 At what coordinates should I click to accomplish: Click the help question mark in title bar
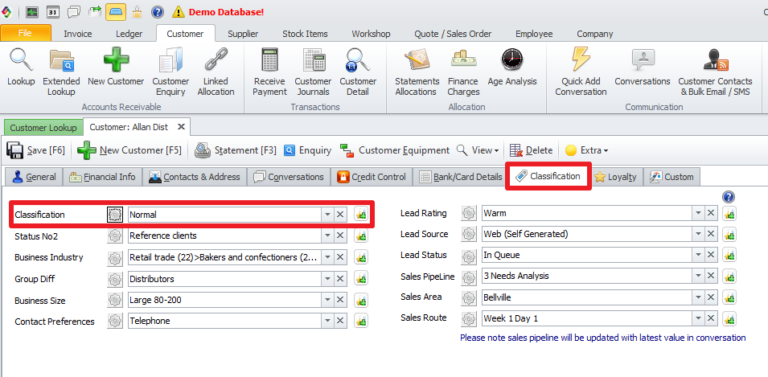(157, 11)
